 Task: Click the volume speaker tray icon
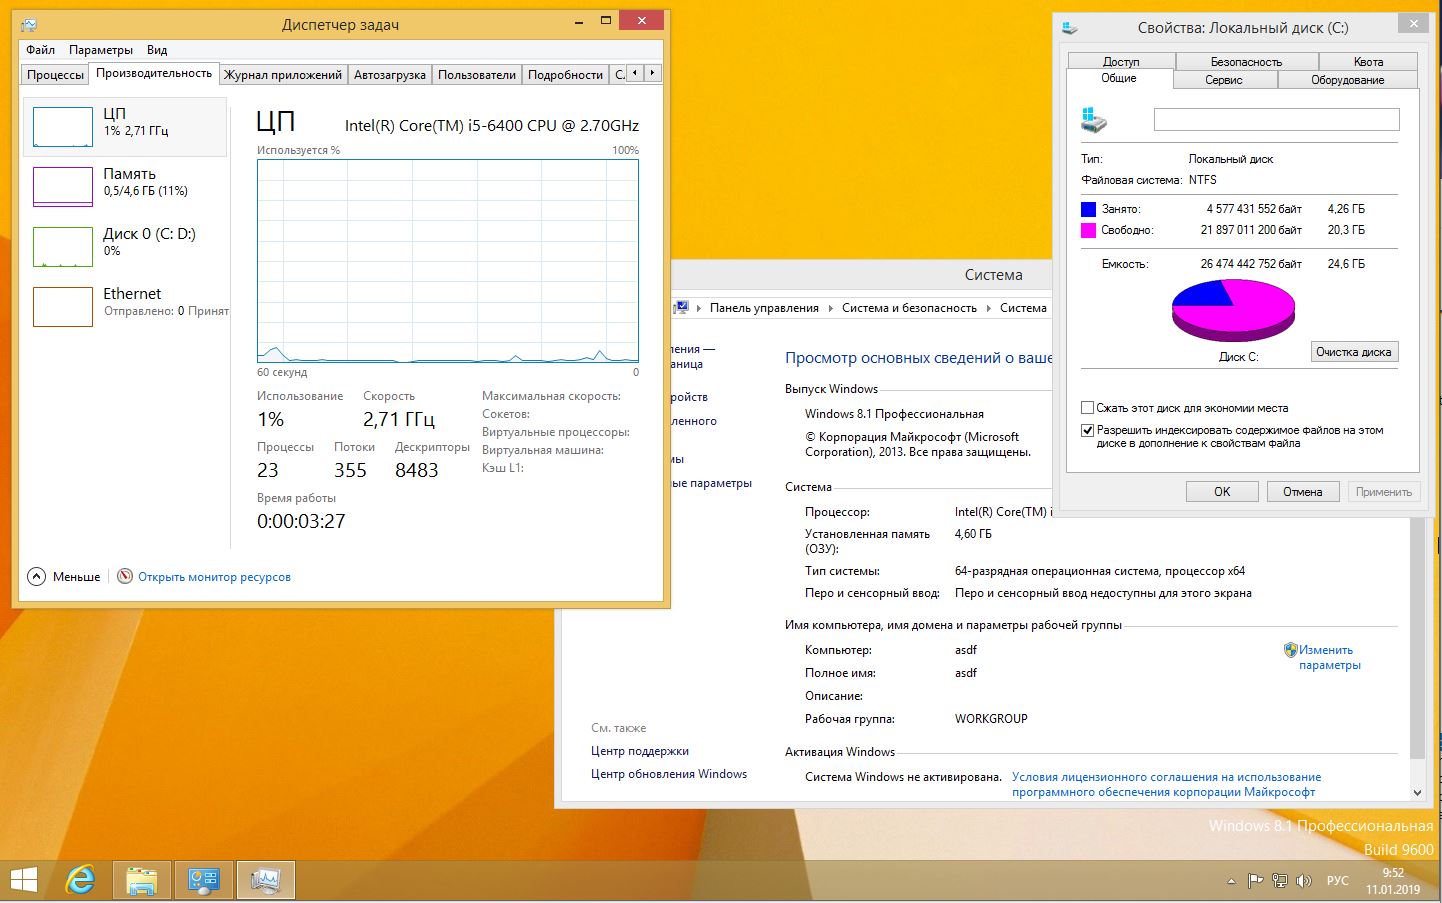pyautogui.click(x=1304, y=881)
